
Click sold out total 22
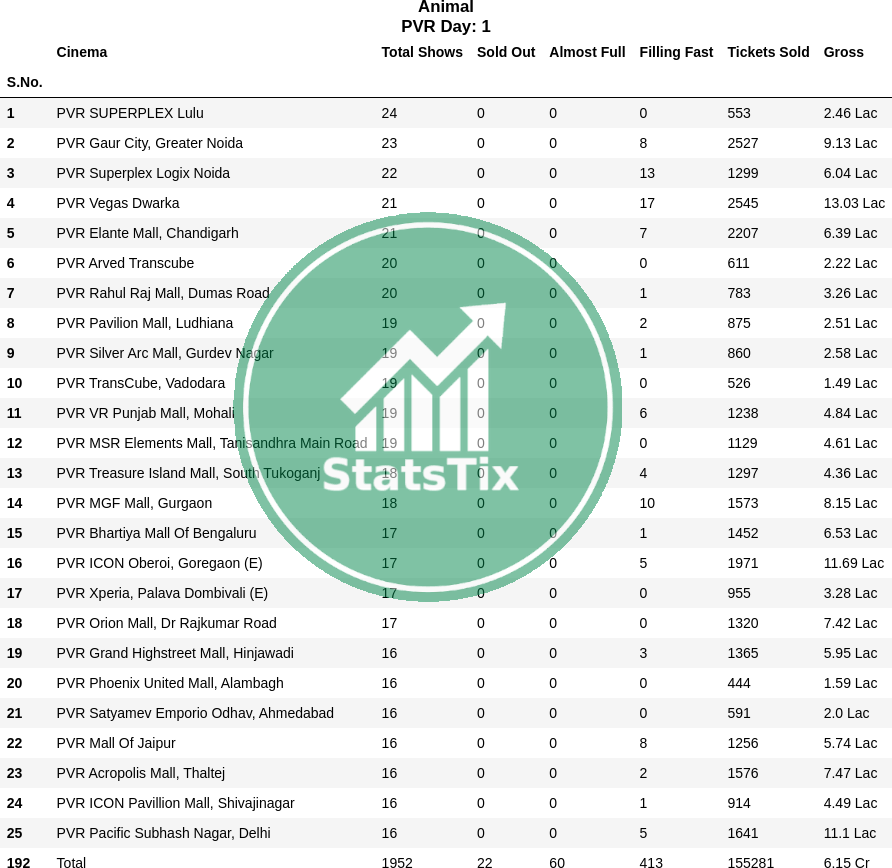tap(485, 863)
